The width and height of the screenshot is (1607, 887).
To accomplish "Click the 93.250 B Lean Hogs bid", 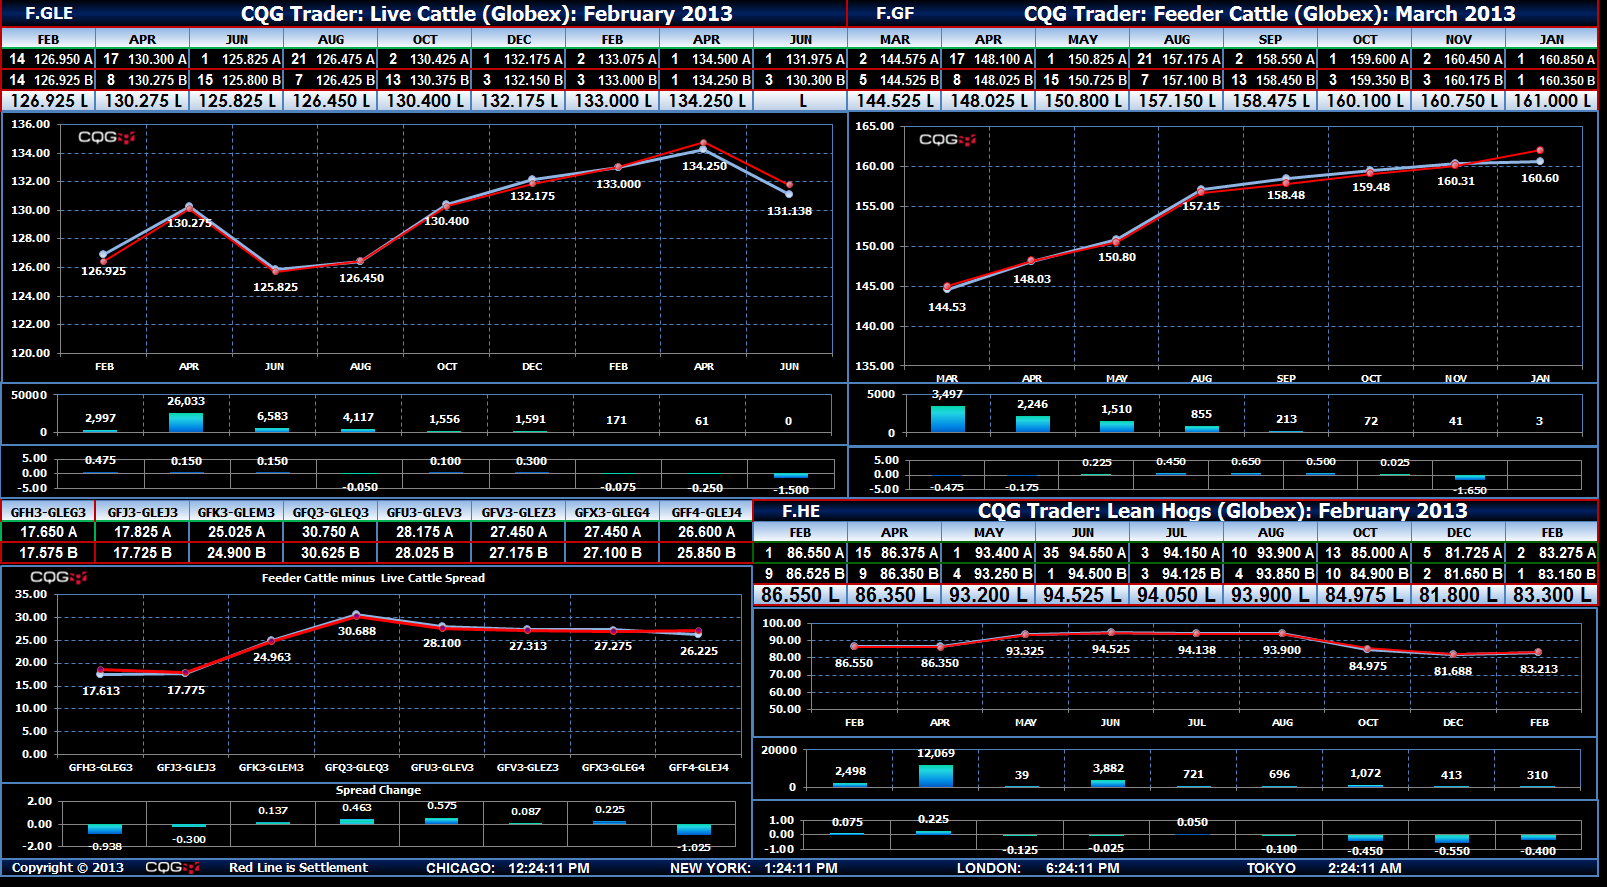I will click(1003, 574).
